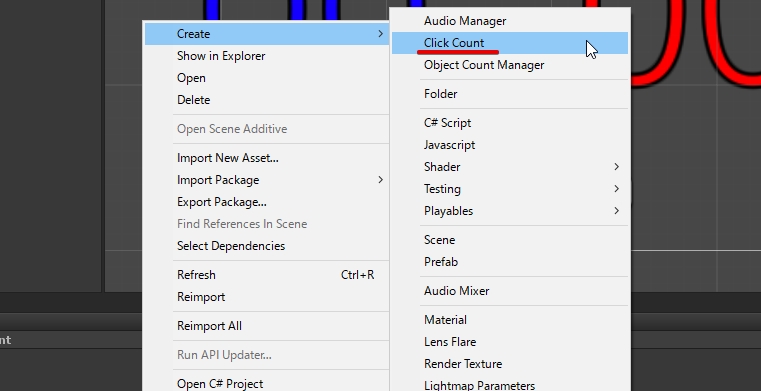761x391 pixels.
Task: Choose Audio Manager in the submenu
Action: click(510, 21)
